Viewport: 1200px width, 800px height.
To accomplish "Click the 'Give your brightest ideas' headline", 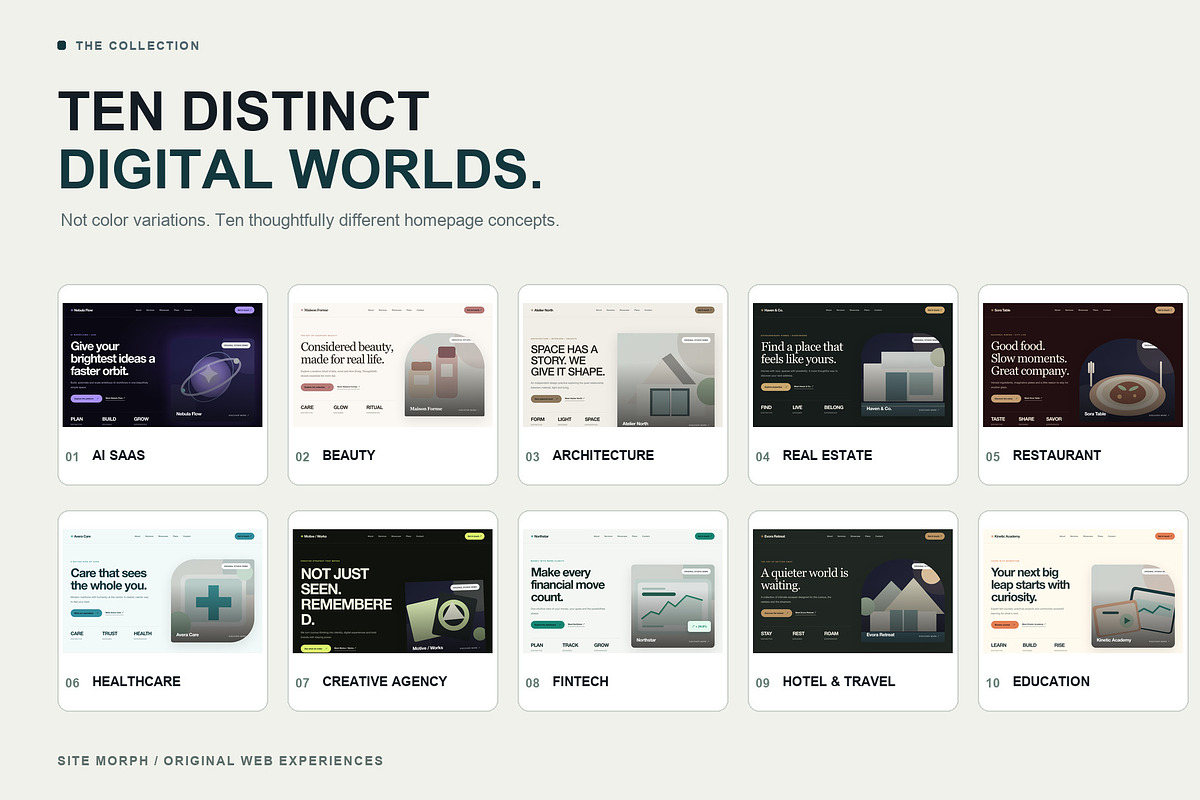I will [113, 358].
